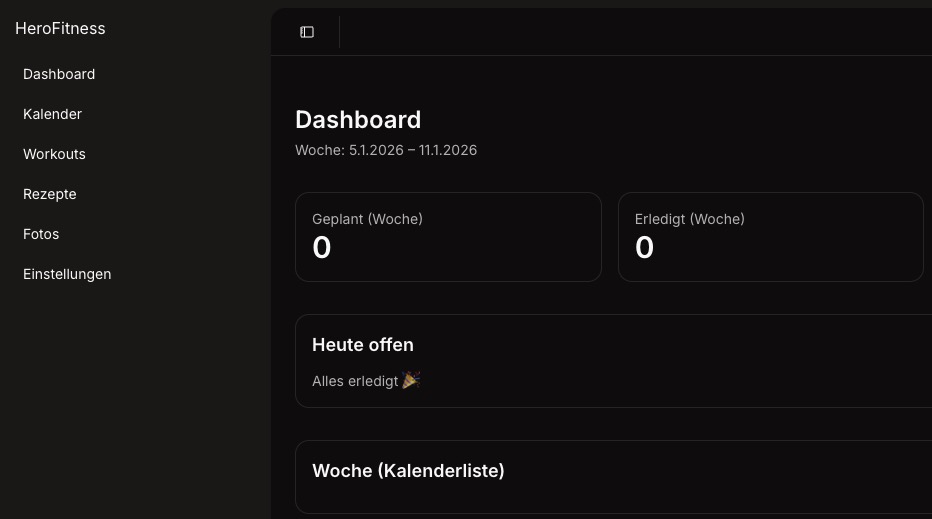
Task: Click the week date range text
Action: [386, 150]
